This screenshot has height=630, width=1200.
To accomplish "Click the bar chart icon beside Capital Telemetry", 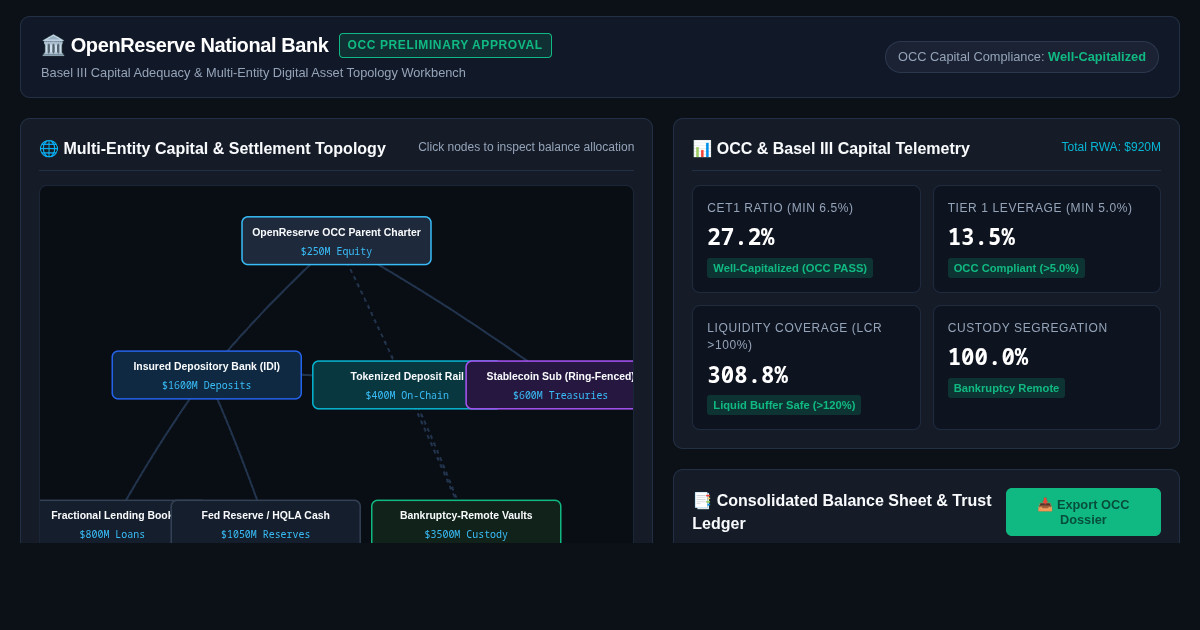I will click(702, 148).
